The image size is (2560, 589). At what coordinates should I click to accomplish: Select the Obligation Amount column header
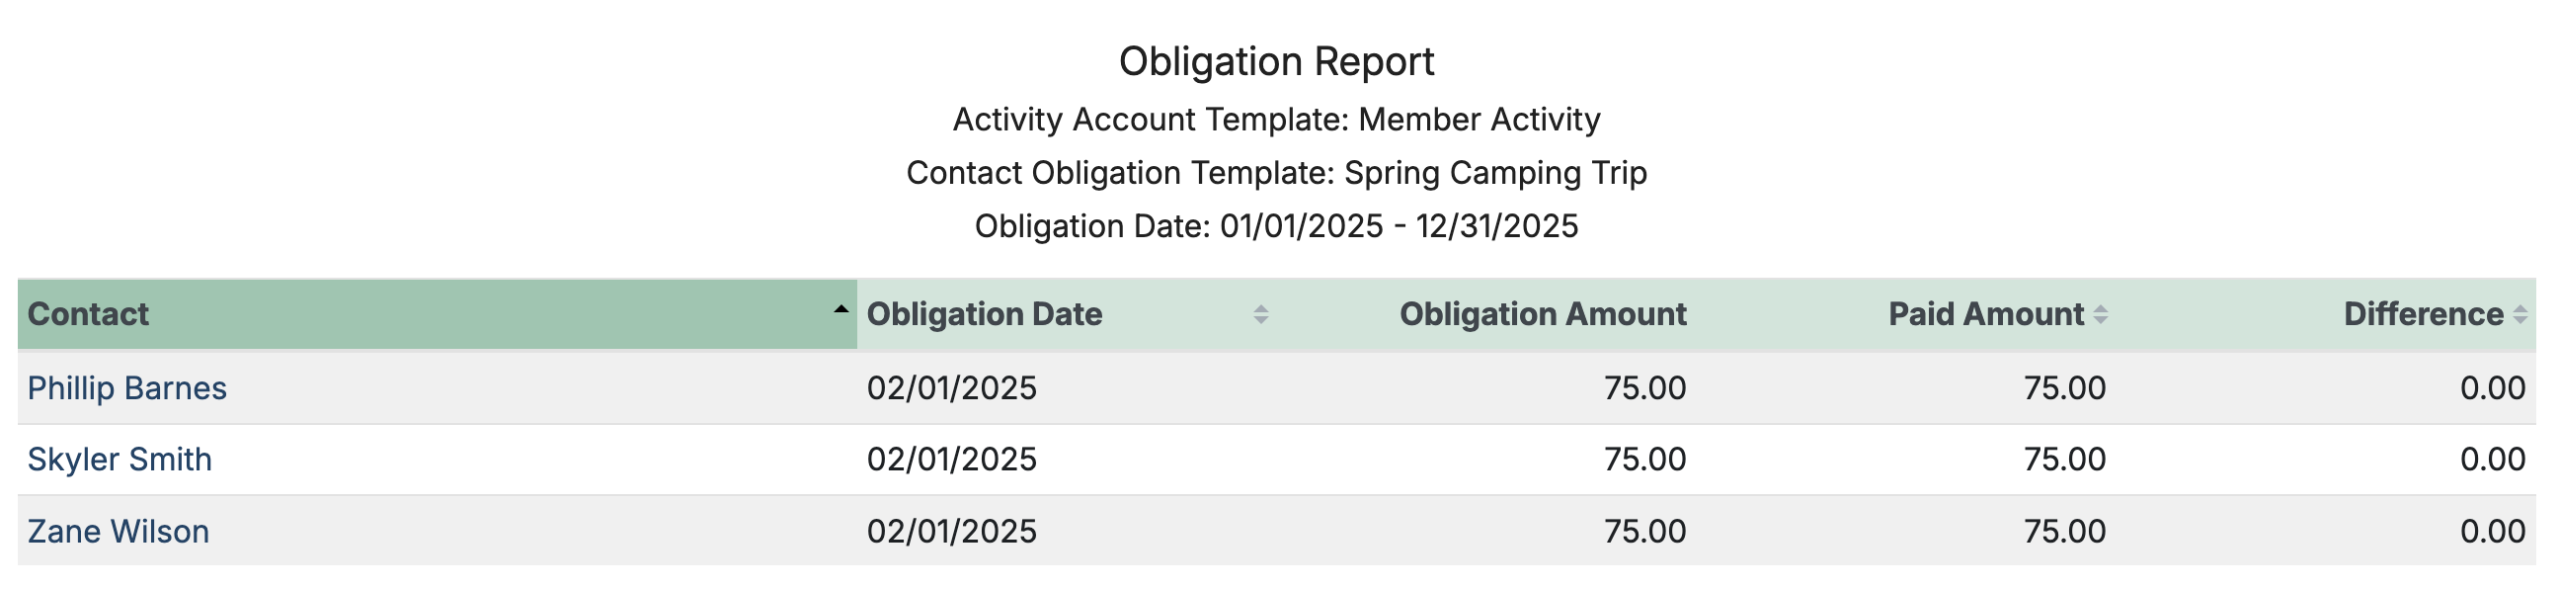pyautogui.click(x=1542, y=314)
